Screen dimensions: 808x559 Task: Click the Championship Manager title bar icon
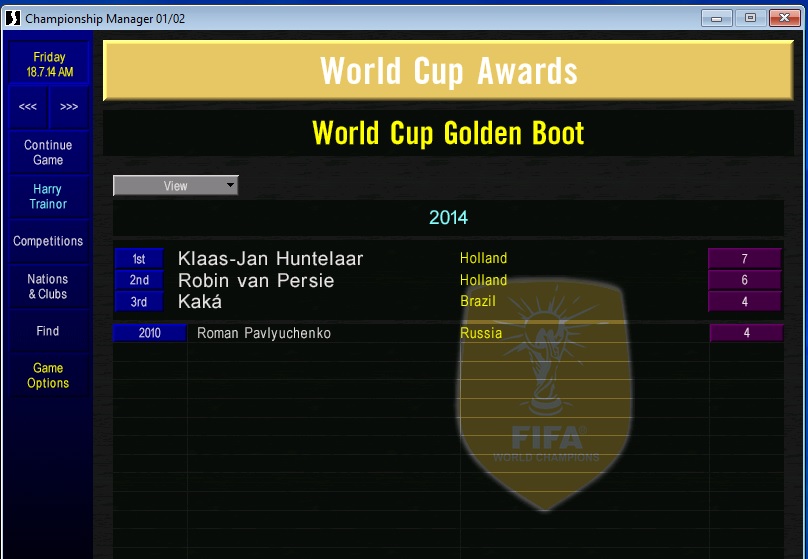(12, 19)
